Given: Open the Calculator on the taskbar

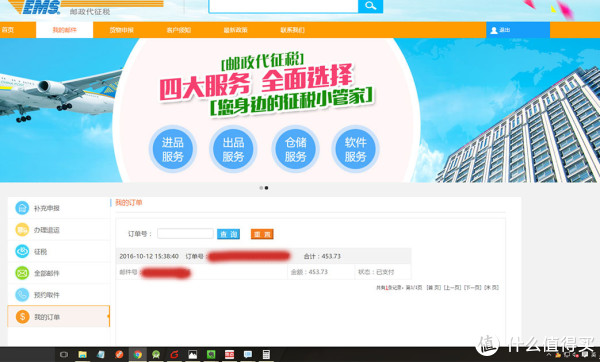Looking at the screenshot, I should tap(266, 355).
